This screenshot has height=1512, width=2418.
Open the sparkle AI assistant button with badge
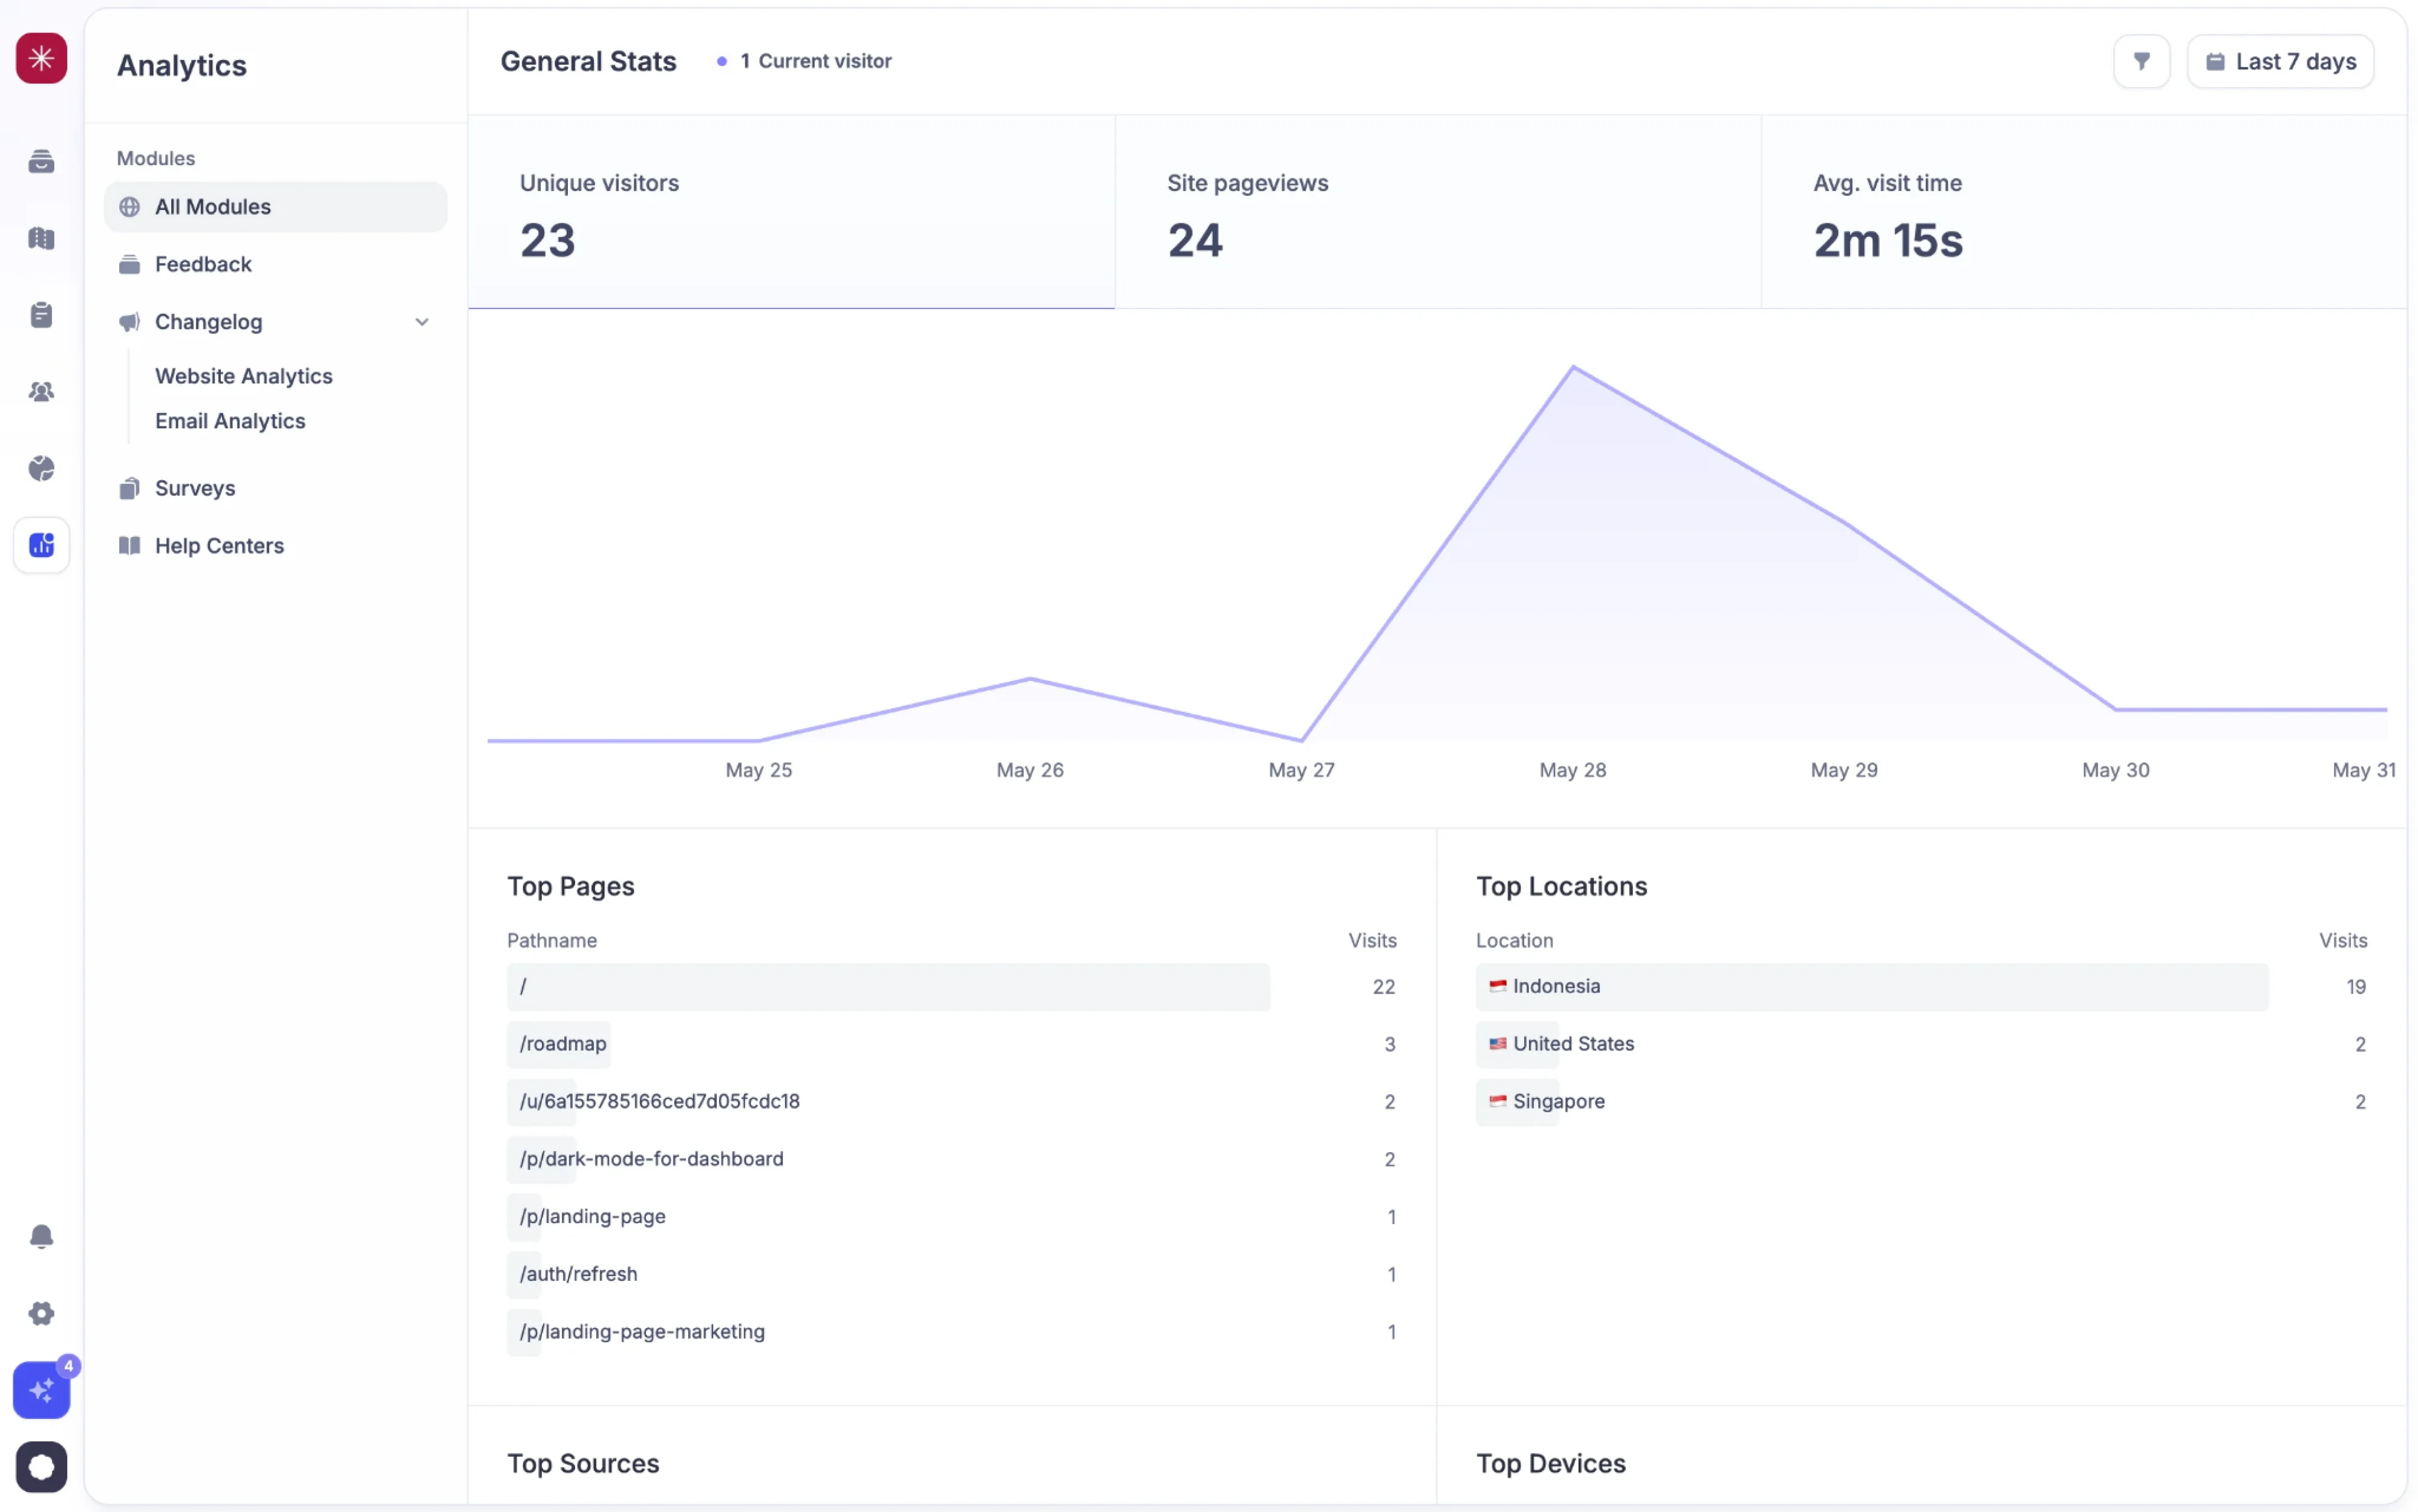tap(41, 1389)
